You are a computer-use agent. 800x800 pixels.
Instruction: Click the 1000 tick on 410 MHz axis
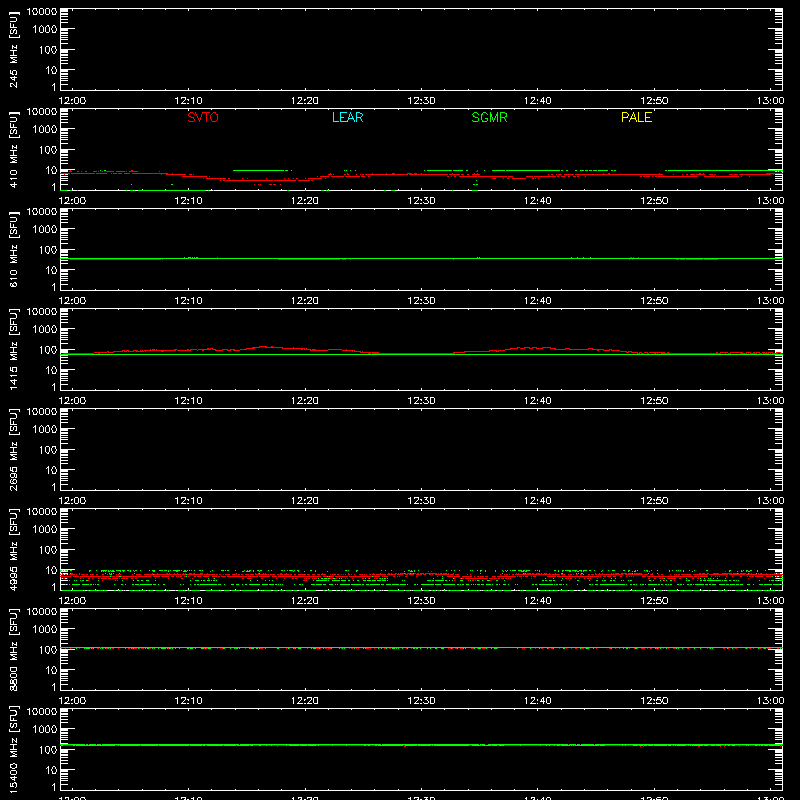pos(45,130)
